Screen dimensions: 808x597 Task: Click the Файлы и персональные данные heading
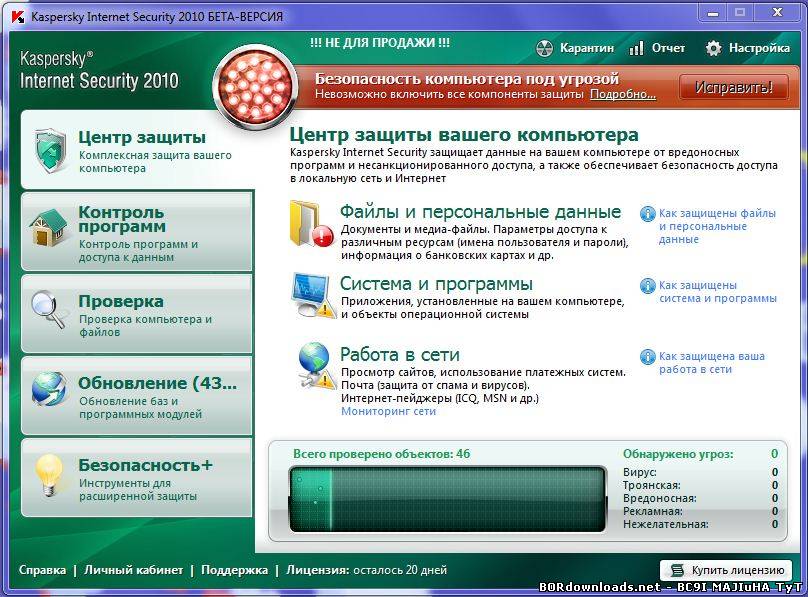[x=480, y=212]
